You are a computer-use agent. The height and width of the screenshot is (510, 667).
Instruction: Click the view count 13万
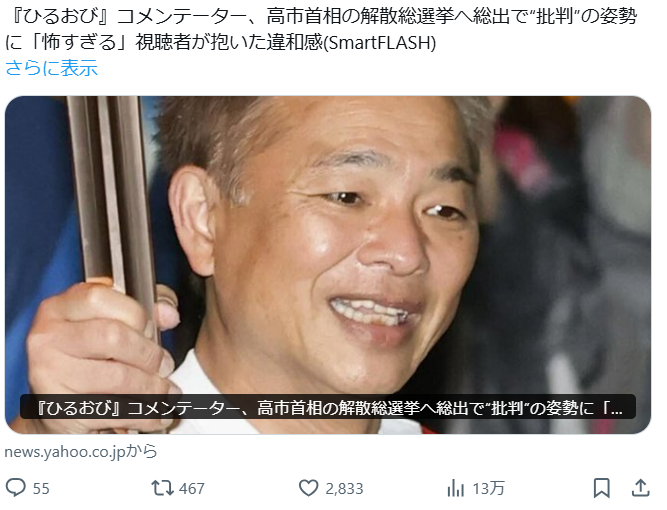488,488
